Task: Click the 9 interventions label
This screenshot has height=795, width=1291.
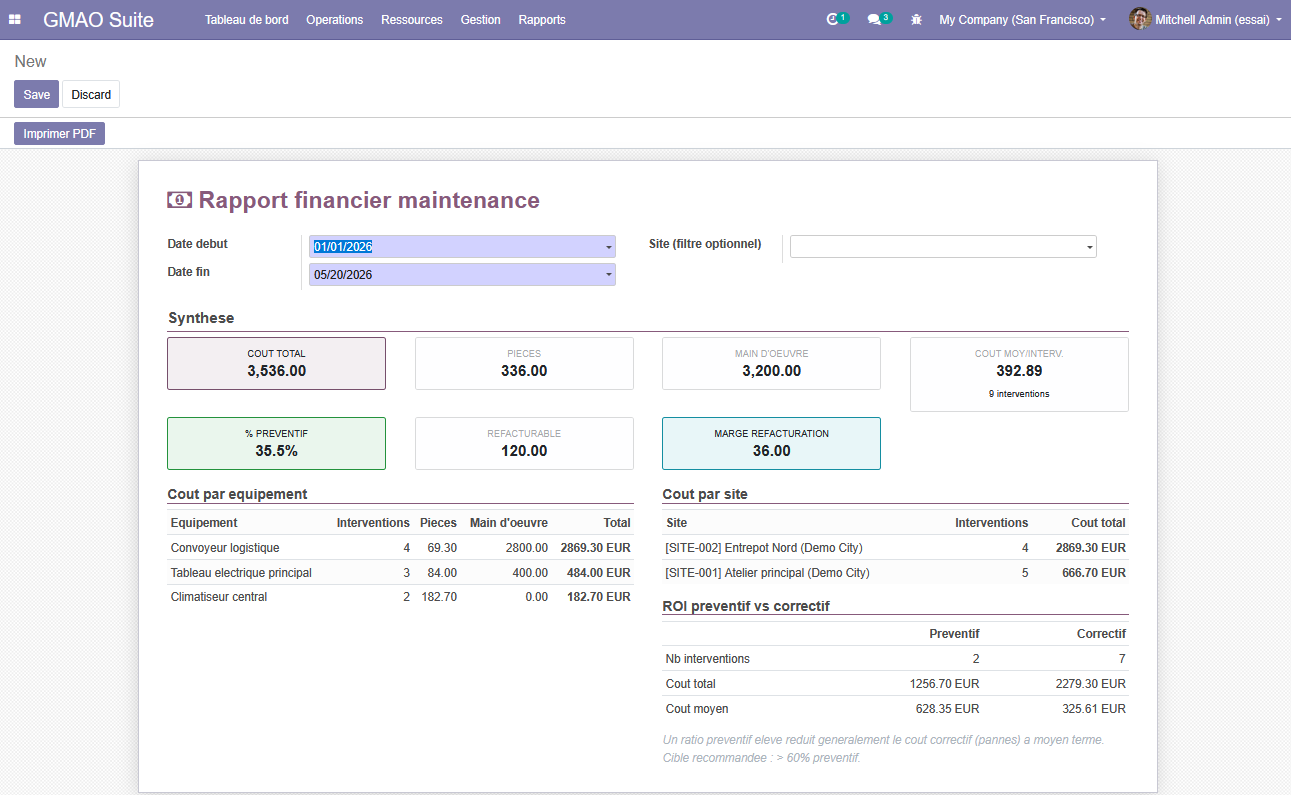Action: (x=1019, y=394)
